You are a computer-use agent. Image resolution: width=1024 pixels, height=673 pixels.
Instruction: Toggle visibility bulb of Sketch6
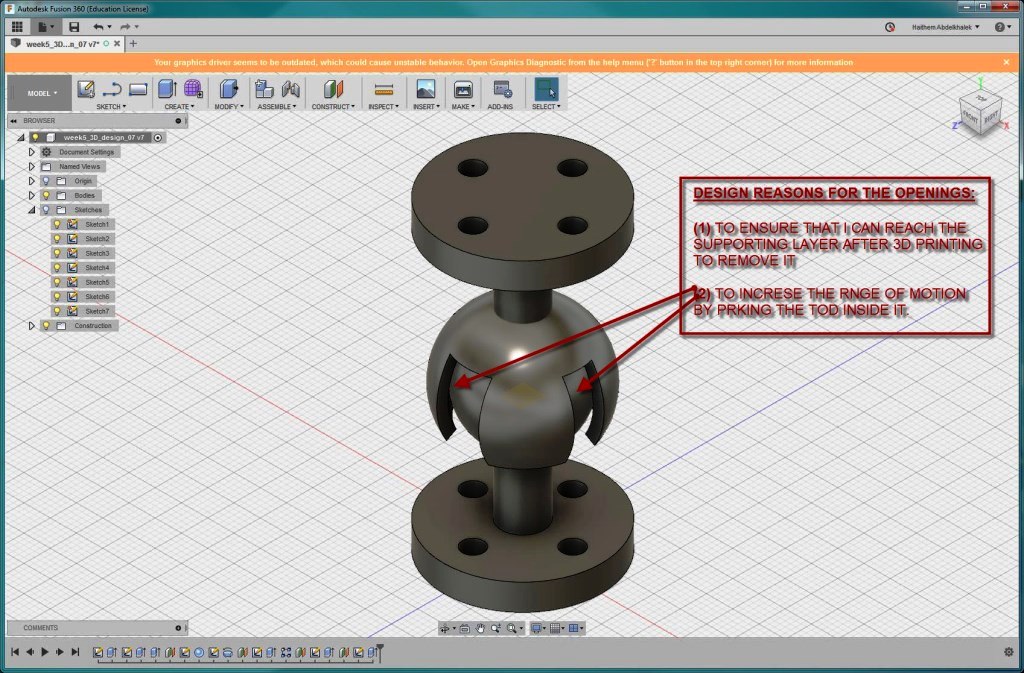pos(57,296)
